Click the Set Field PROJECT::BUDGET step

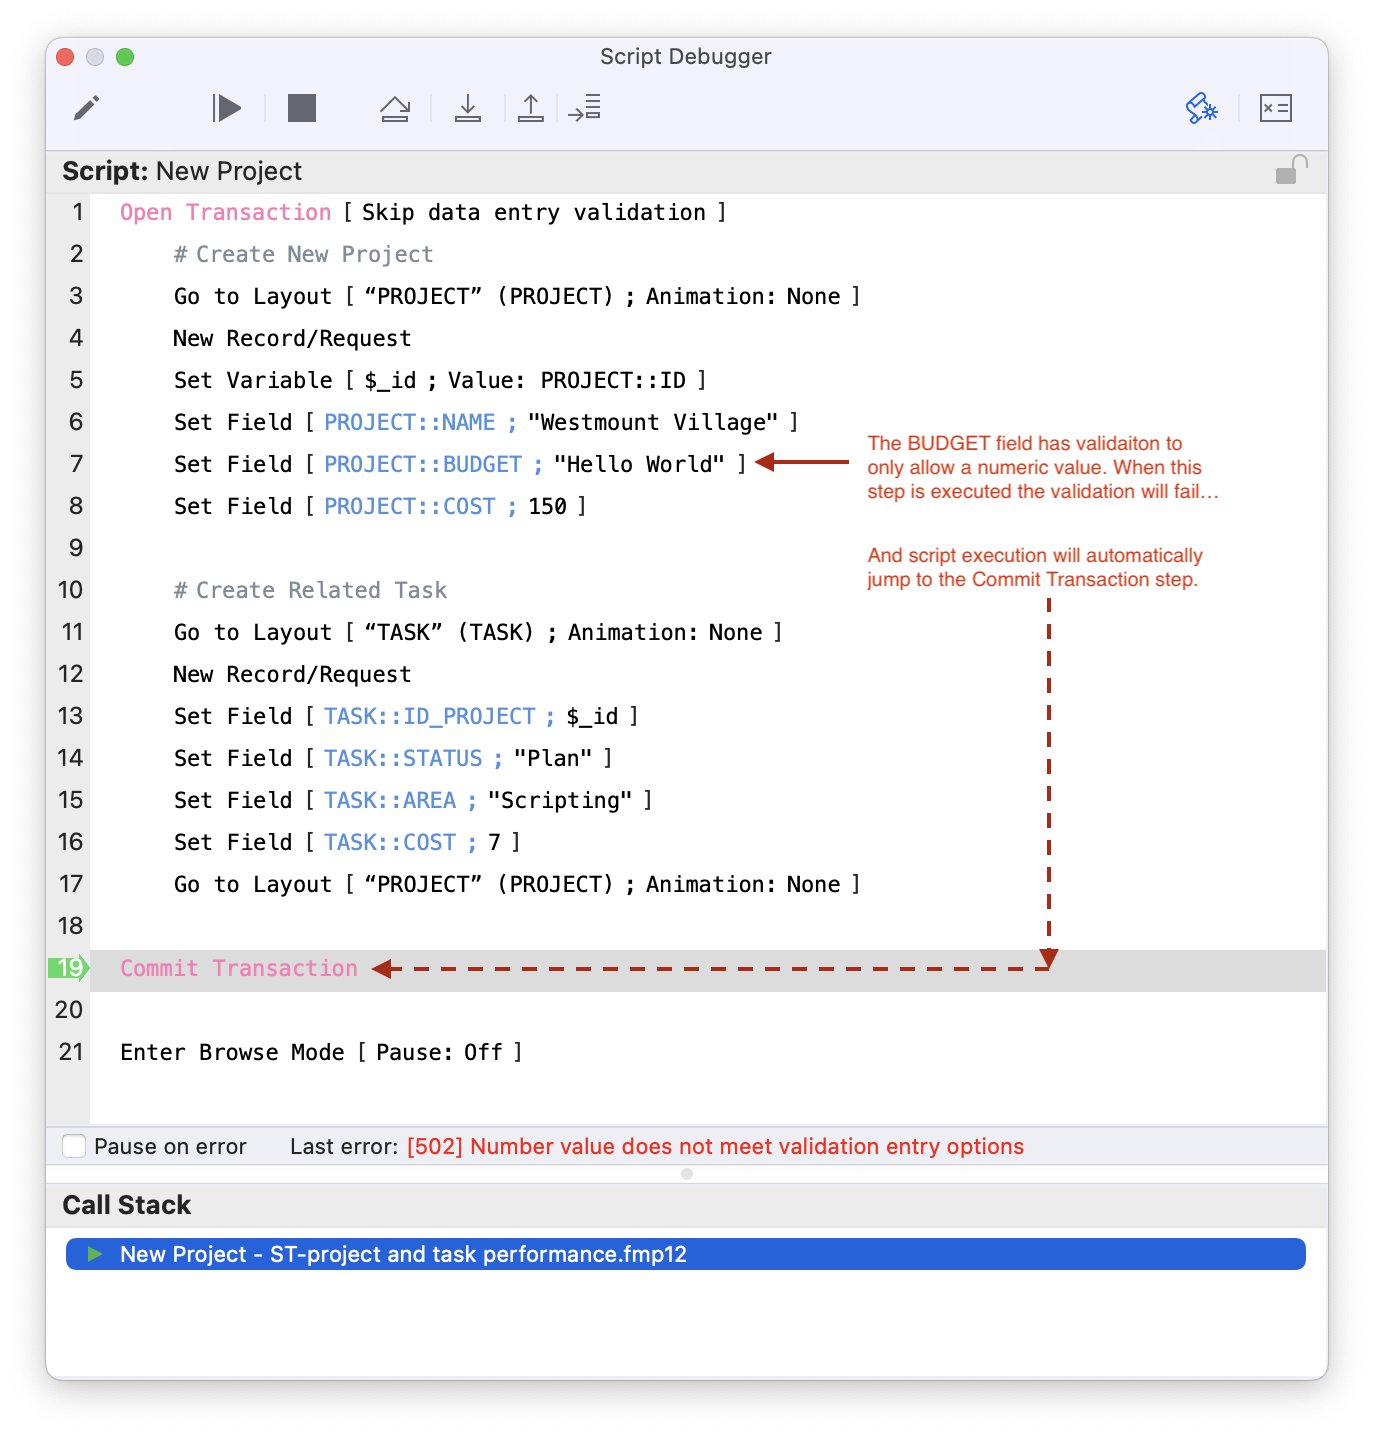[459, 464]
